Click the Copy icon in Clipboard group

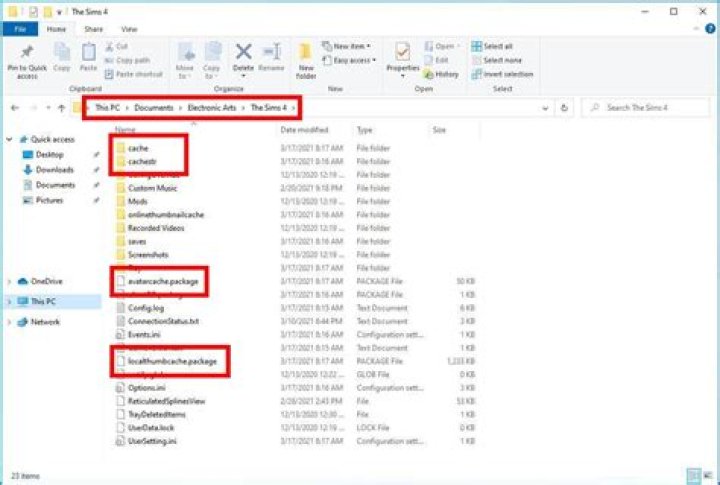(x=62, y=51)
